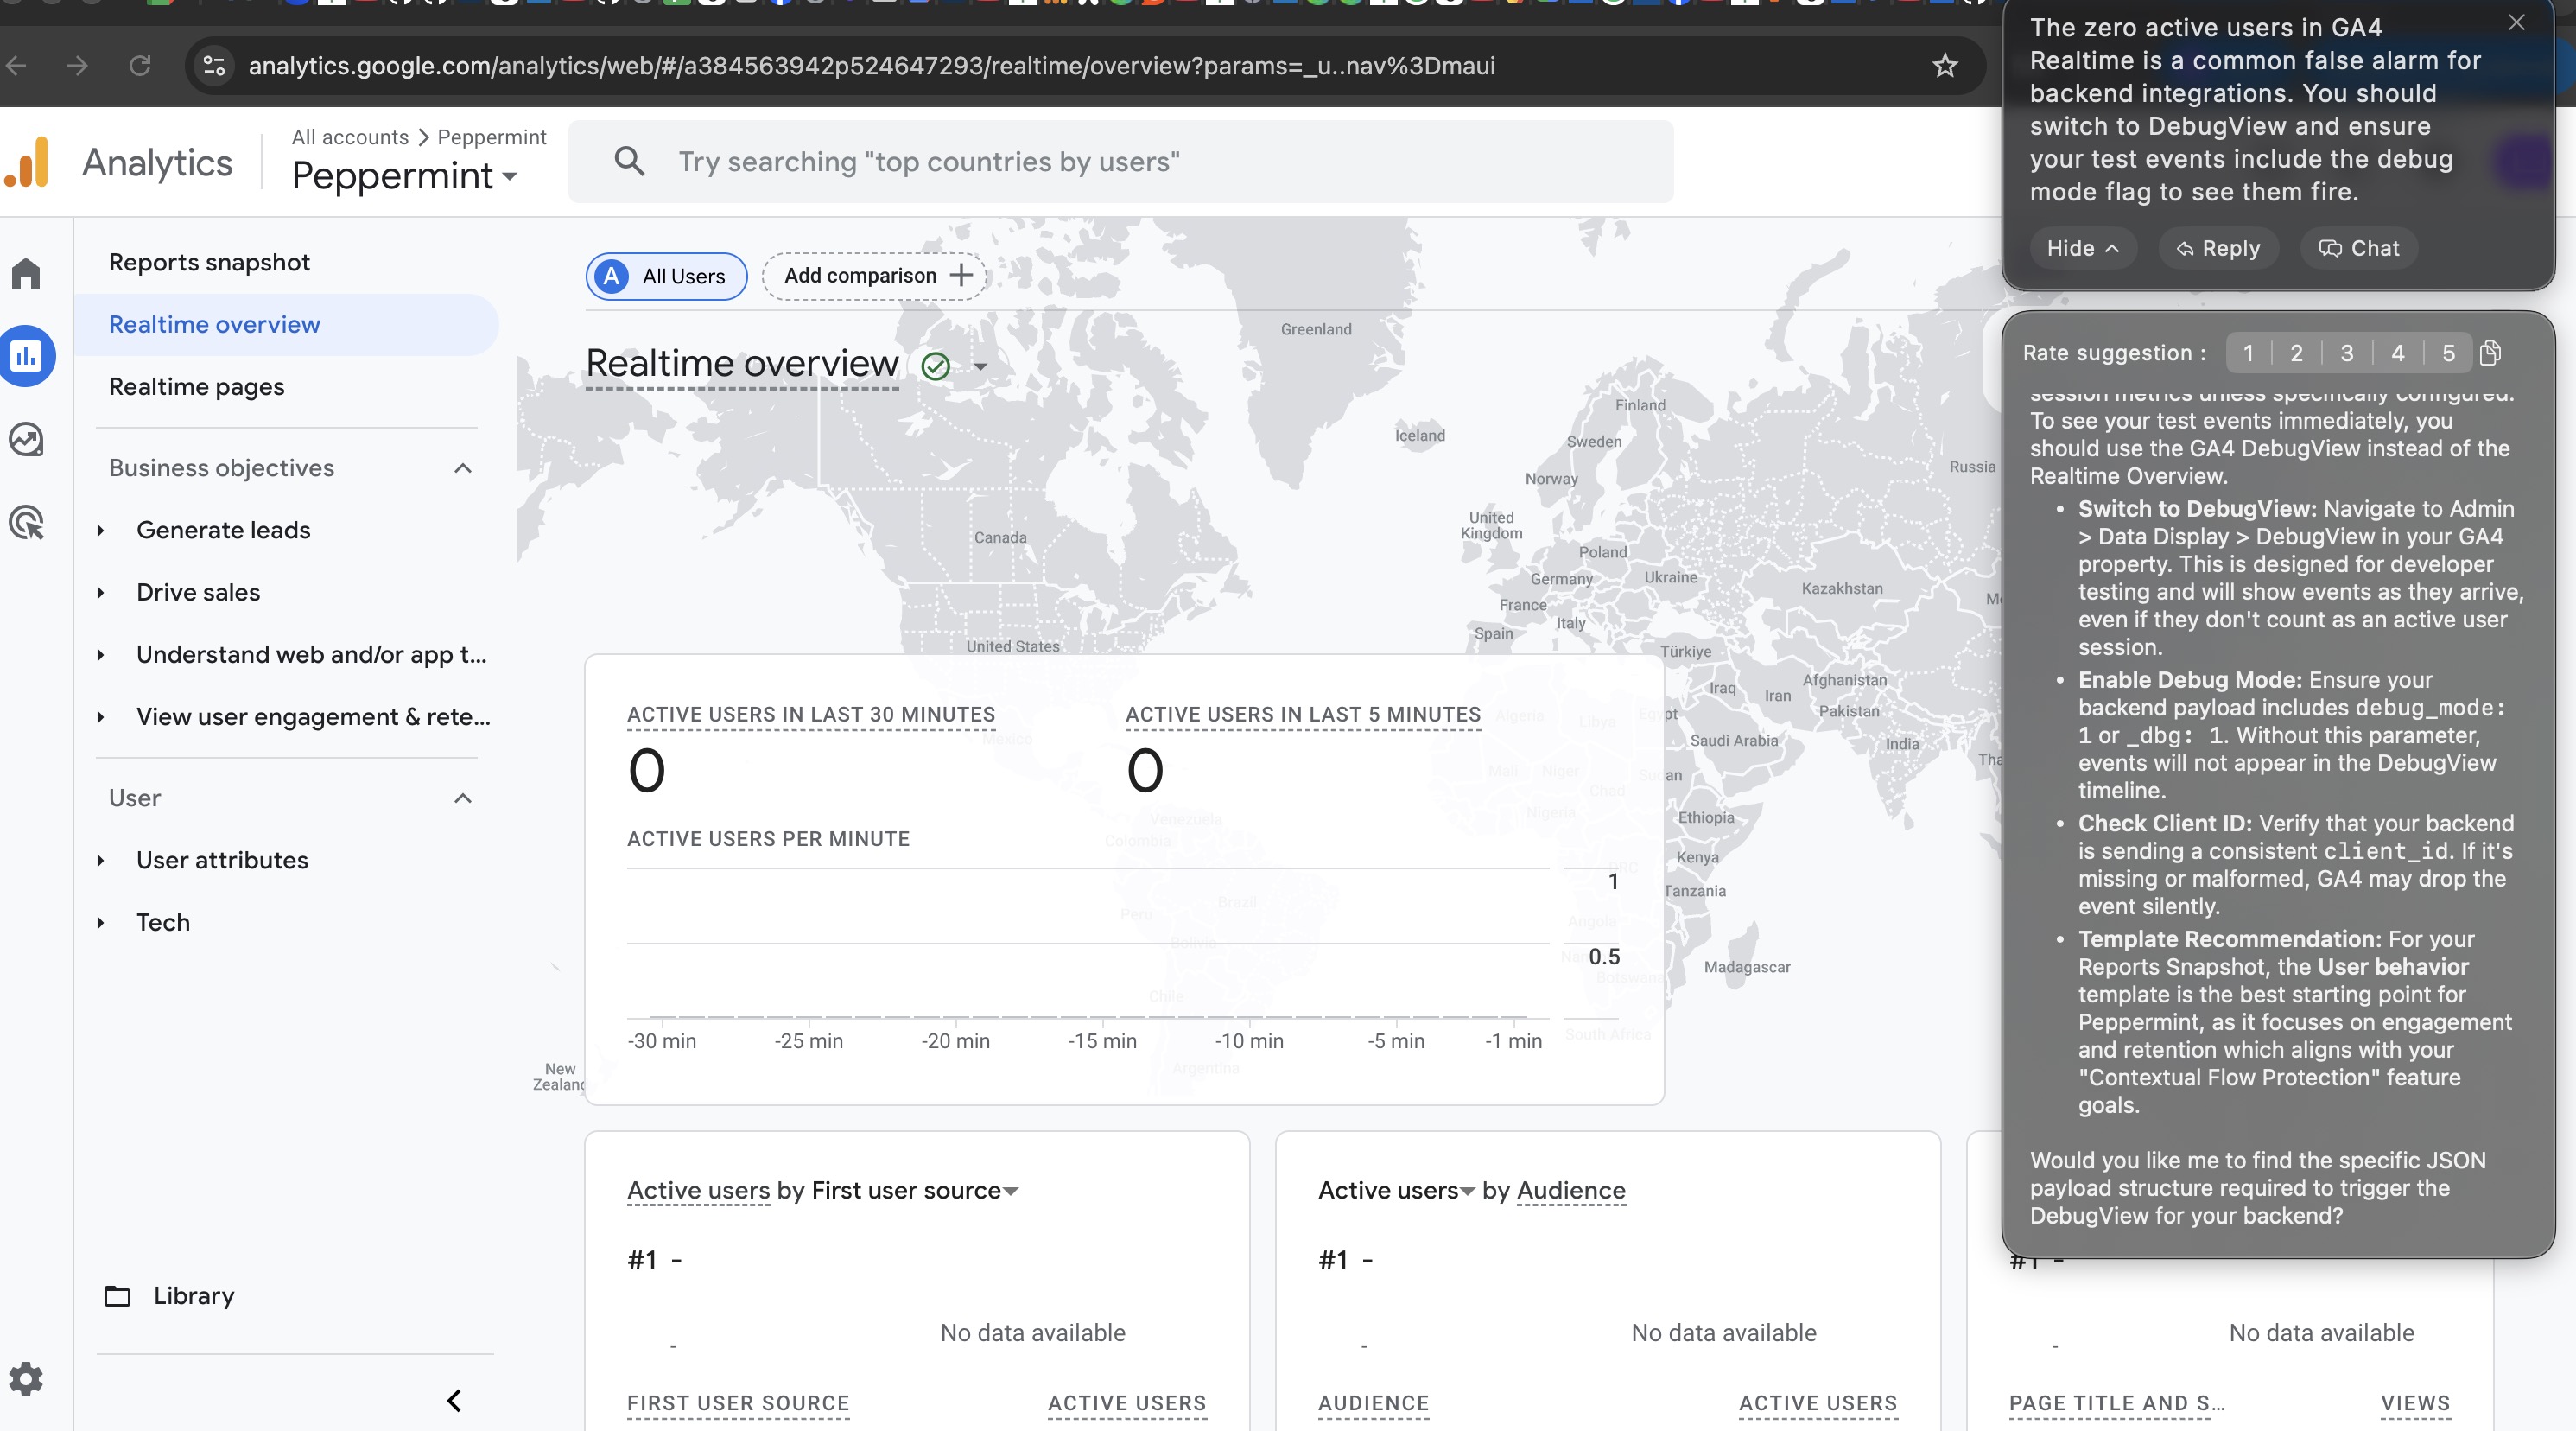The image size is (2576, 1431).
Task: Open the Reports panel via the bar chart icon
Action: (26, 355)
